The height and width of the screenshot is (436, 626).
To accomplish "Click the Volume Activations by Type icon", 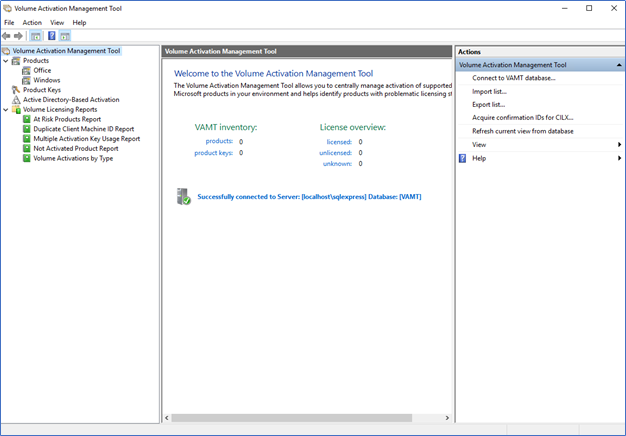I will click(26, 158).
